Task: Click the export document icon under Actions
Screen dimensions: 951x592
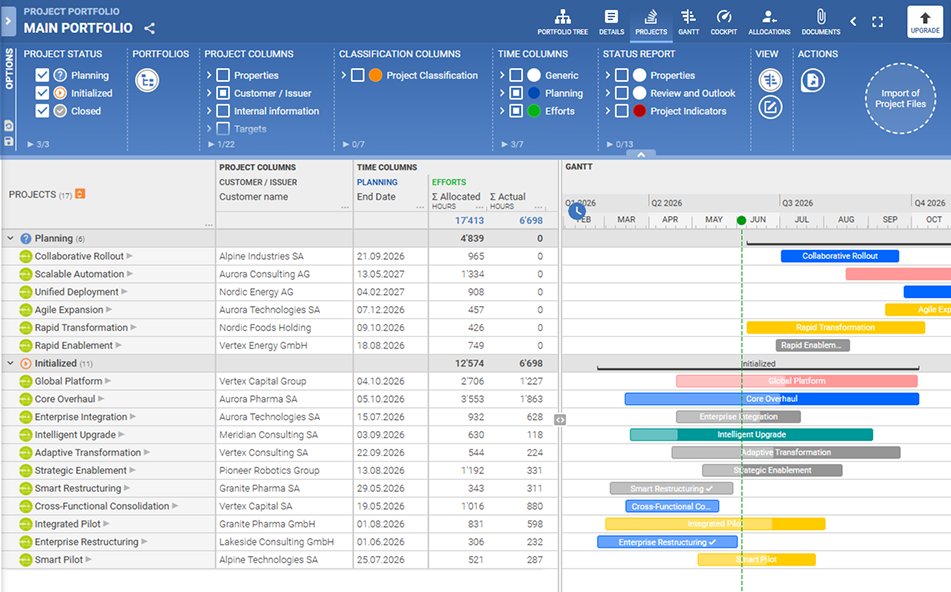Action: click(x=813, y=80)
